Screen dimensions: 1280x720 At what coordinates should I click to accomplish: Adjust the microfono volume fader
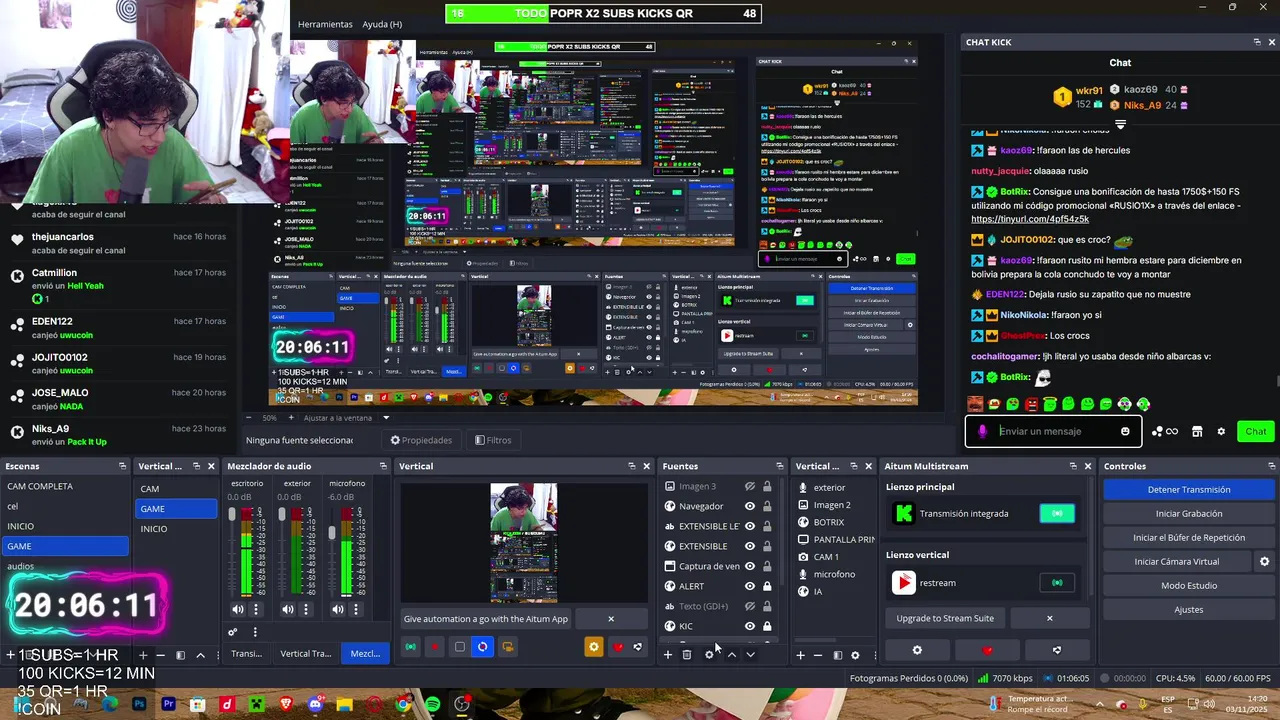(332, 533)
